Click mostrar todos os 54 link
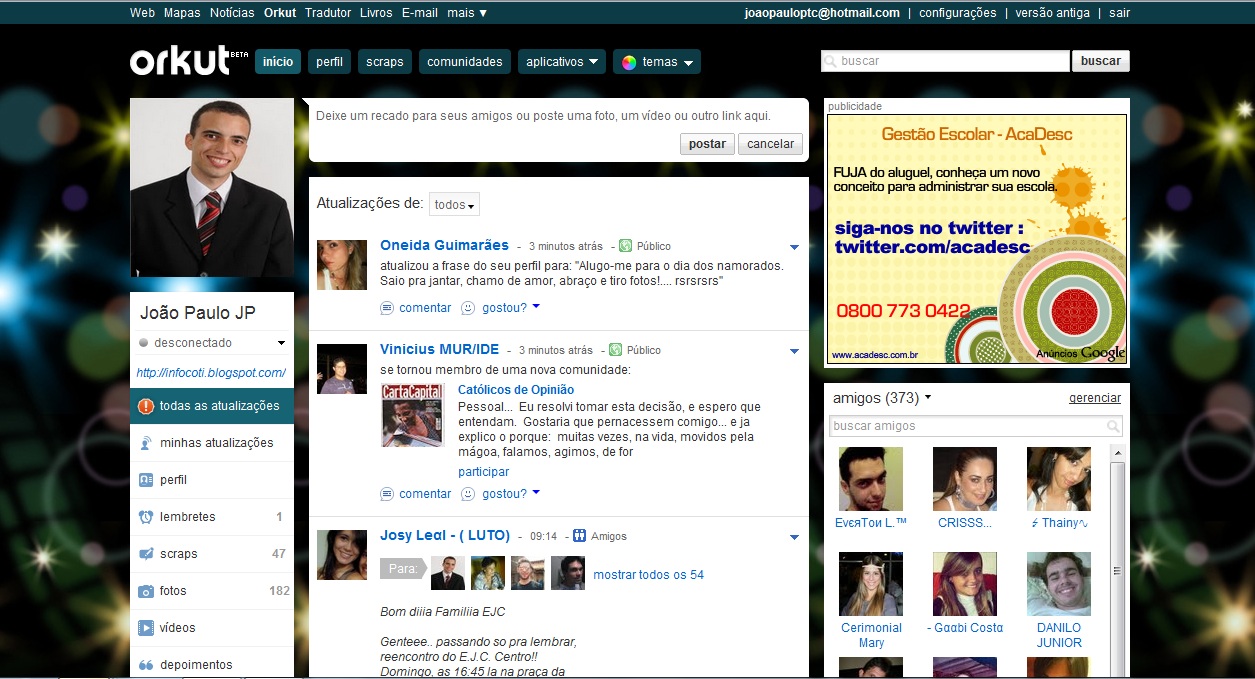The height and width of the screenshot is (679, 1255). click(649, 575)
